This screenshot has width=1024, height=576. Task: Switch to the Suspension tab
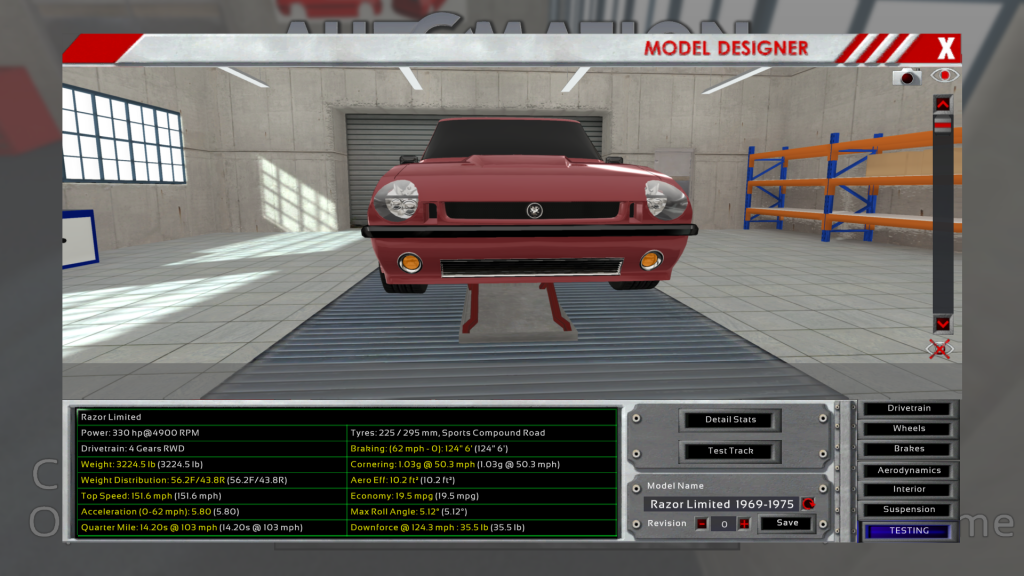[x=909, y=510]
